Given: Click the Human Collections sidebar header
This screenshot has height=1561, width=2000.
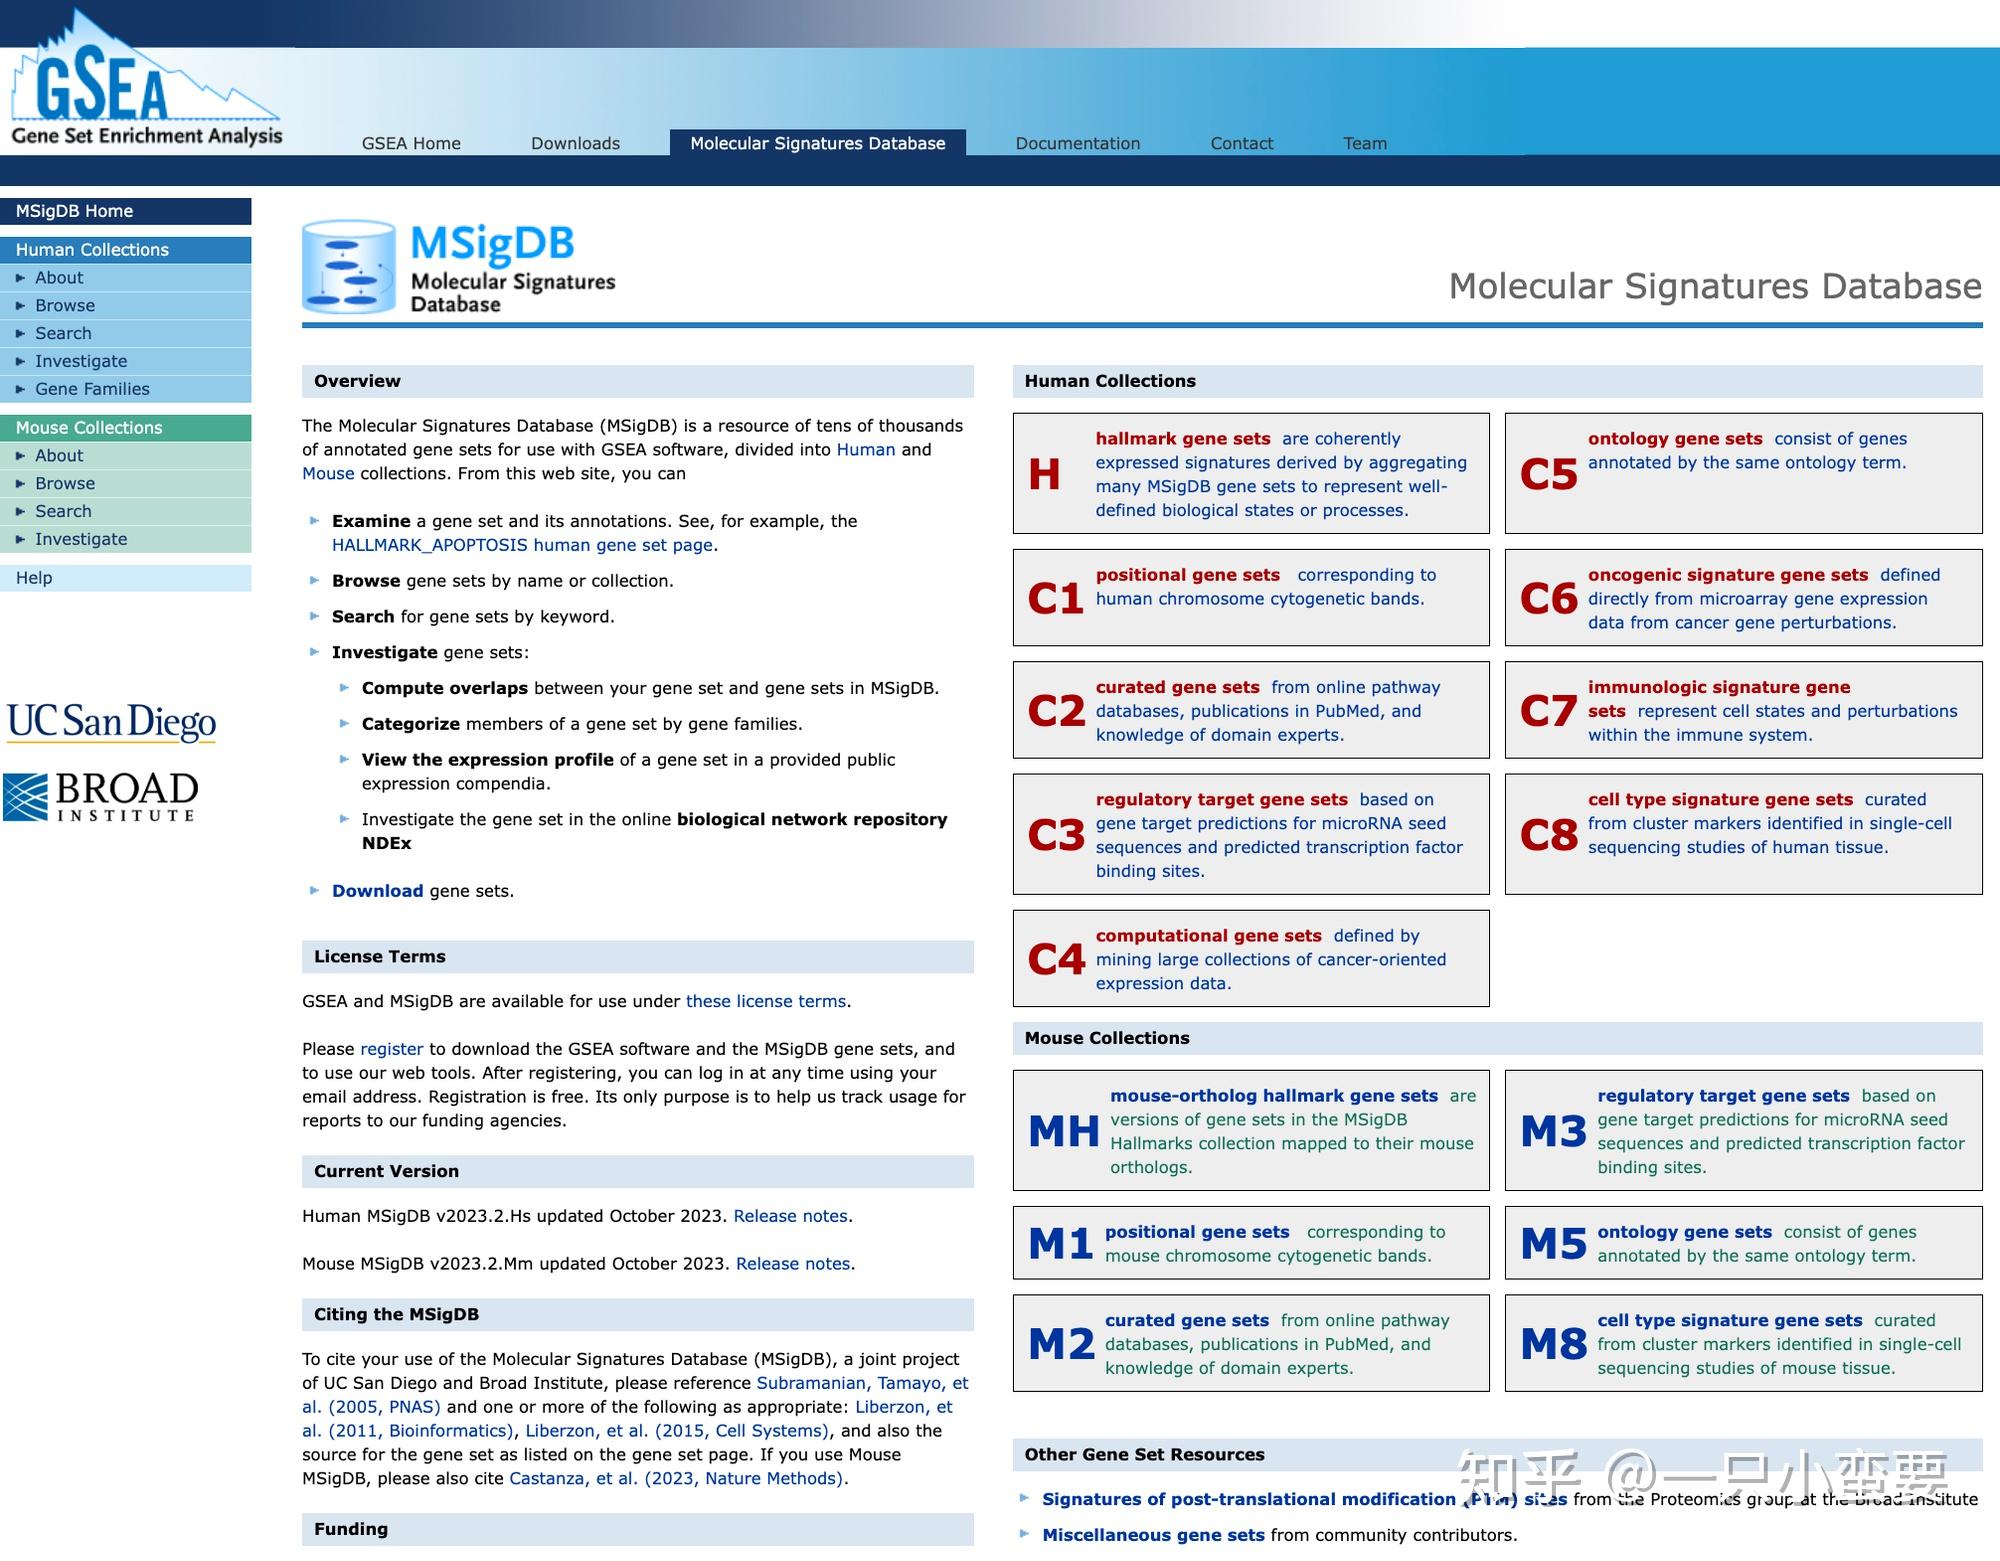Looking at the screenshot, I should pyautogui.click(x=92, y=250).
